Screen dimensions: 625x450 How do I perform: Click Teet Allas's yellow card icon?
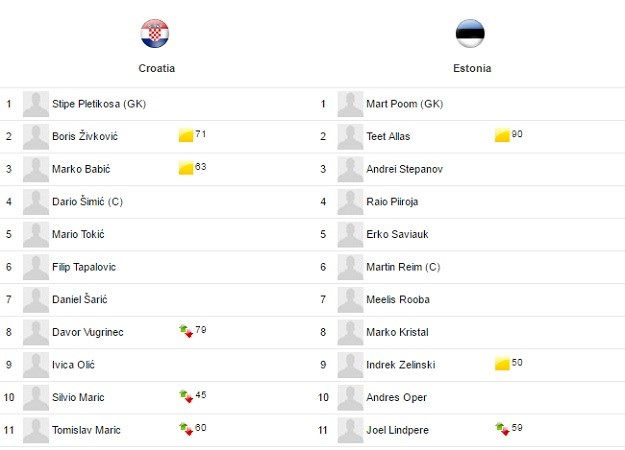pos(502,136)
